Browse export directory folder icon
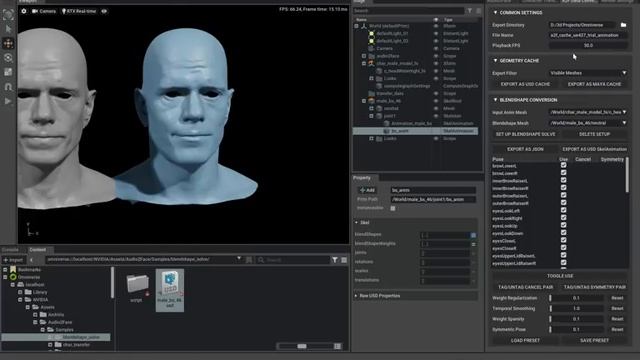The image size is (640, 360). 623,25
